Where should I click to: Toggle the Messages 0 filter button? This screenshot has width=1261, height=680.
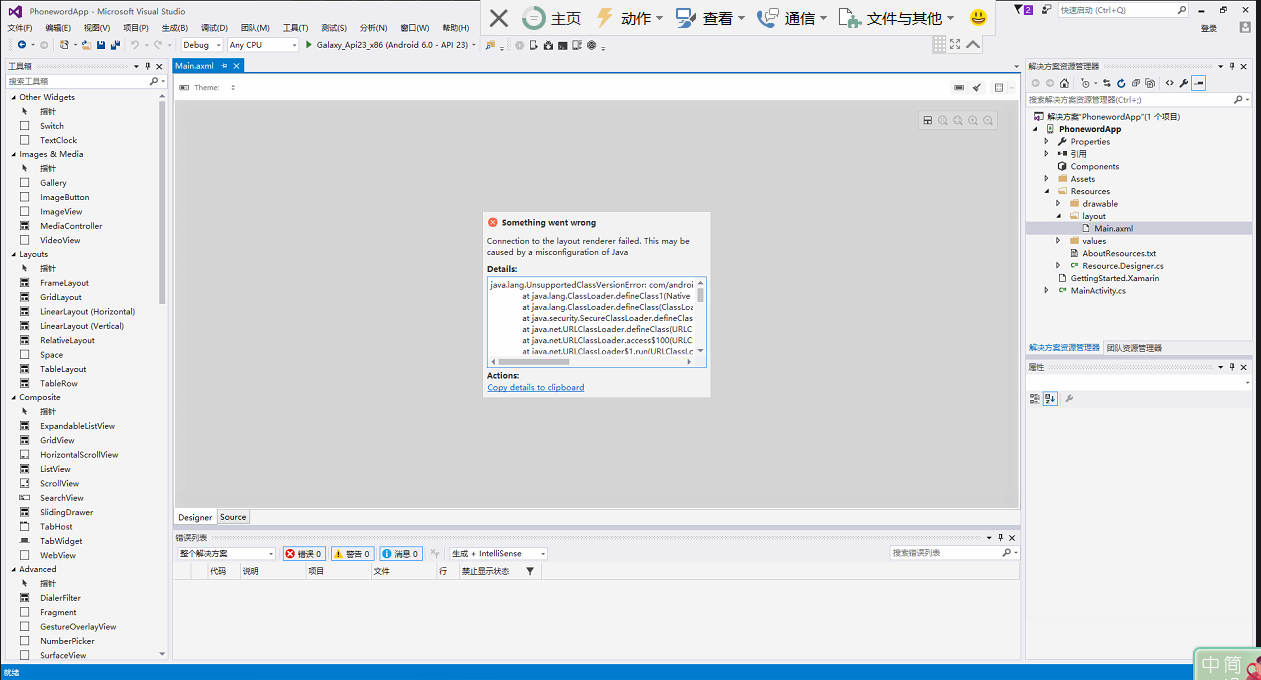tap(400, 553)
